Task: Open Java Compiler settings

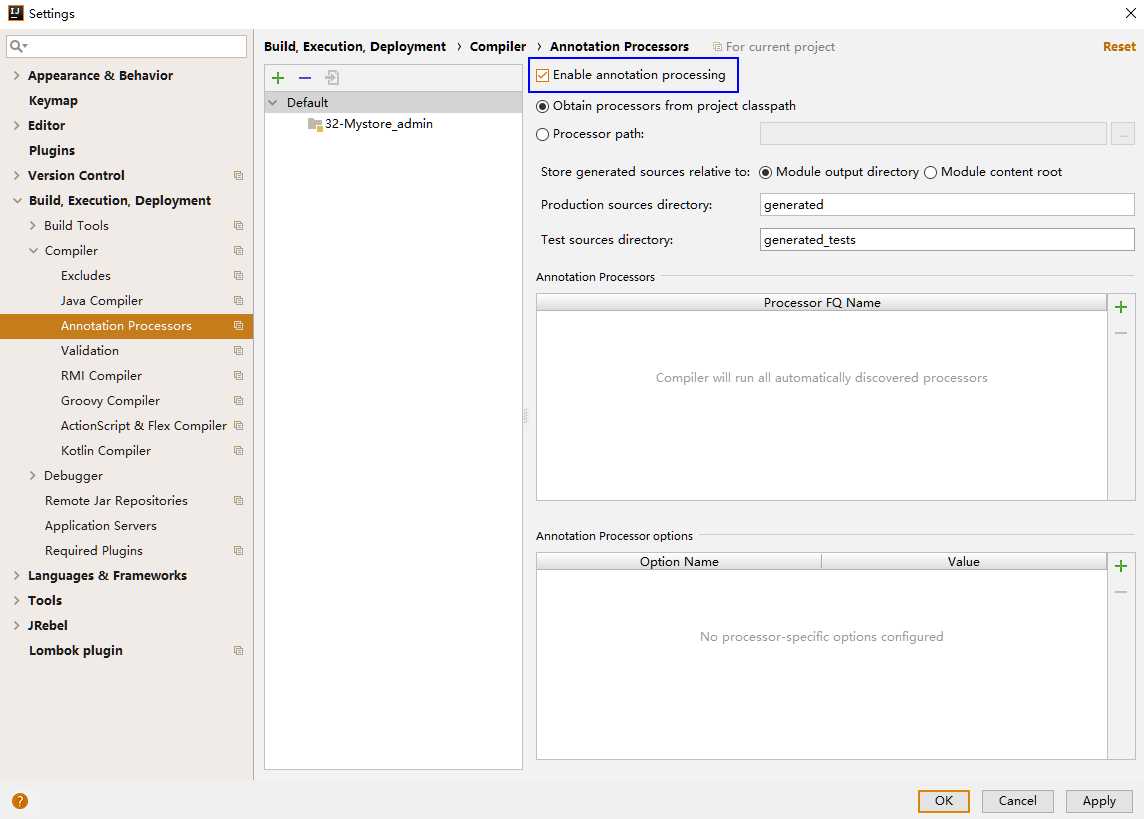Action: 101,300
